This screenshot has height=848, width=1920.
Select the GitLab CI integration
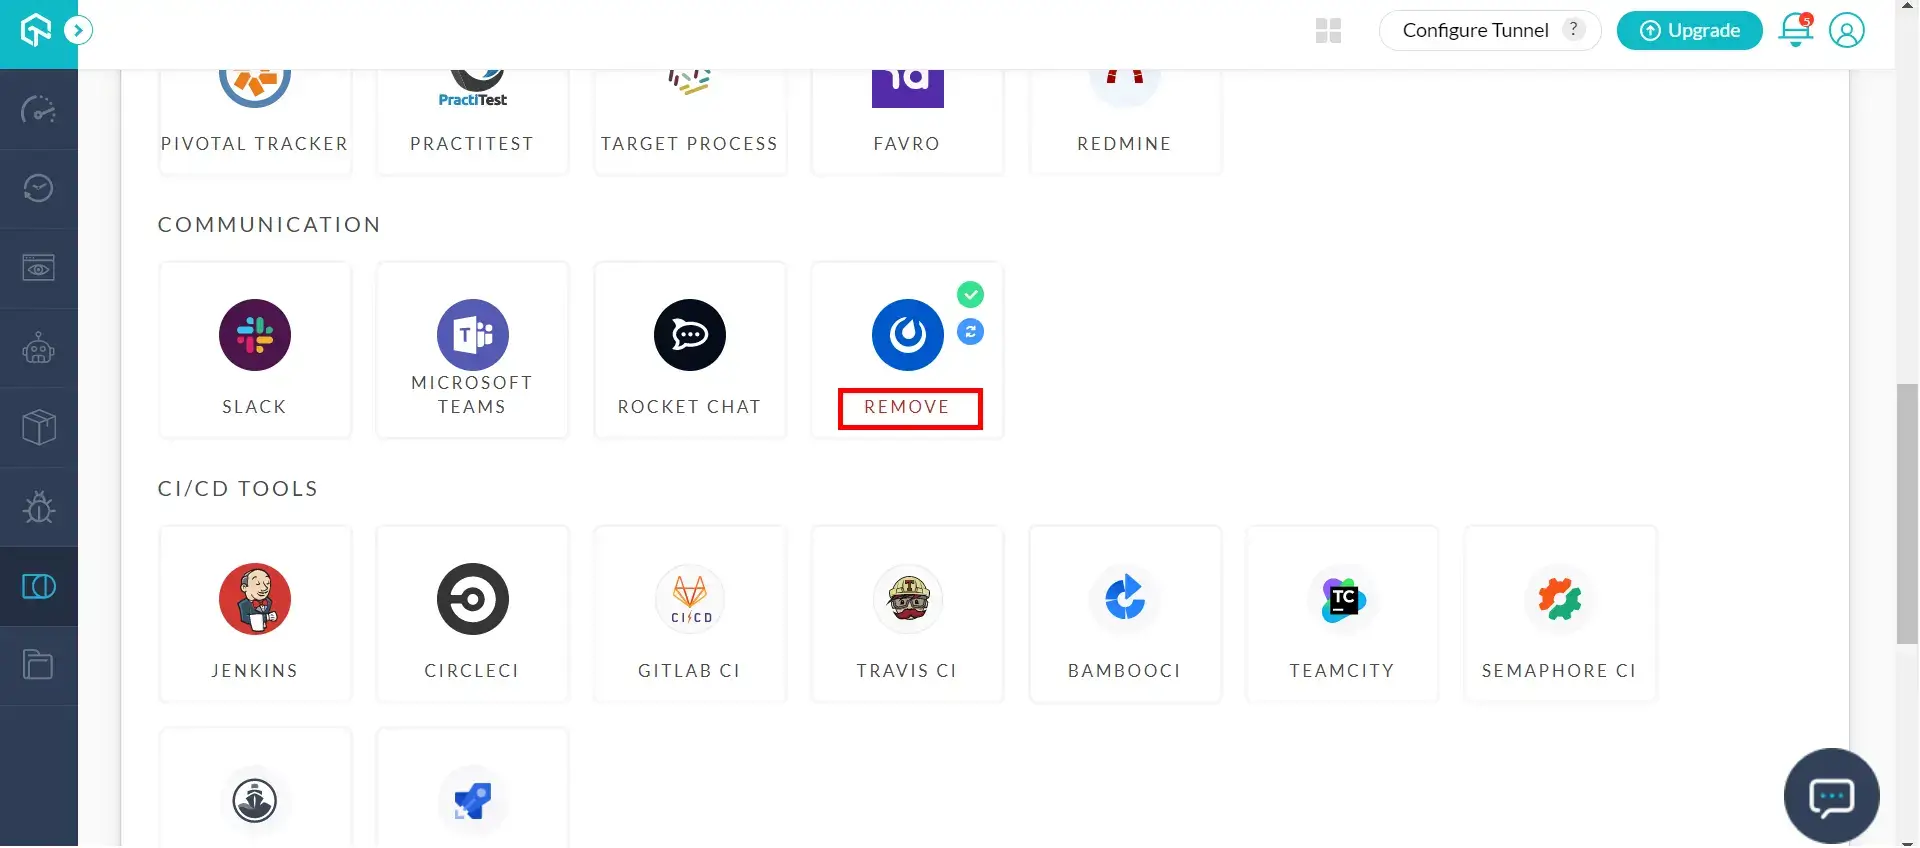point(690,599)
